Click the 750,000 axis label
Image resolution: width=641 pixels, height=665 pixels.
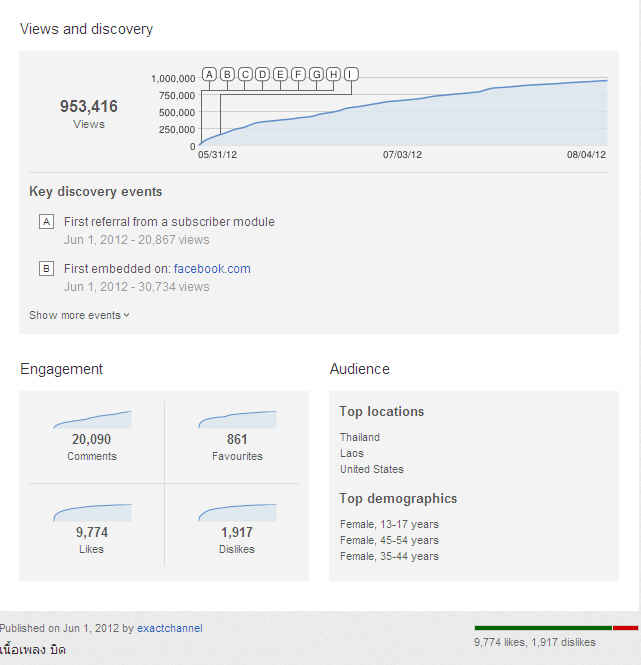click(177, 95)
